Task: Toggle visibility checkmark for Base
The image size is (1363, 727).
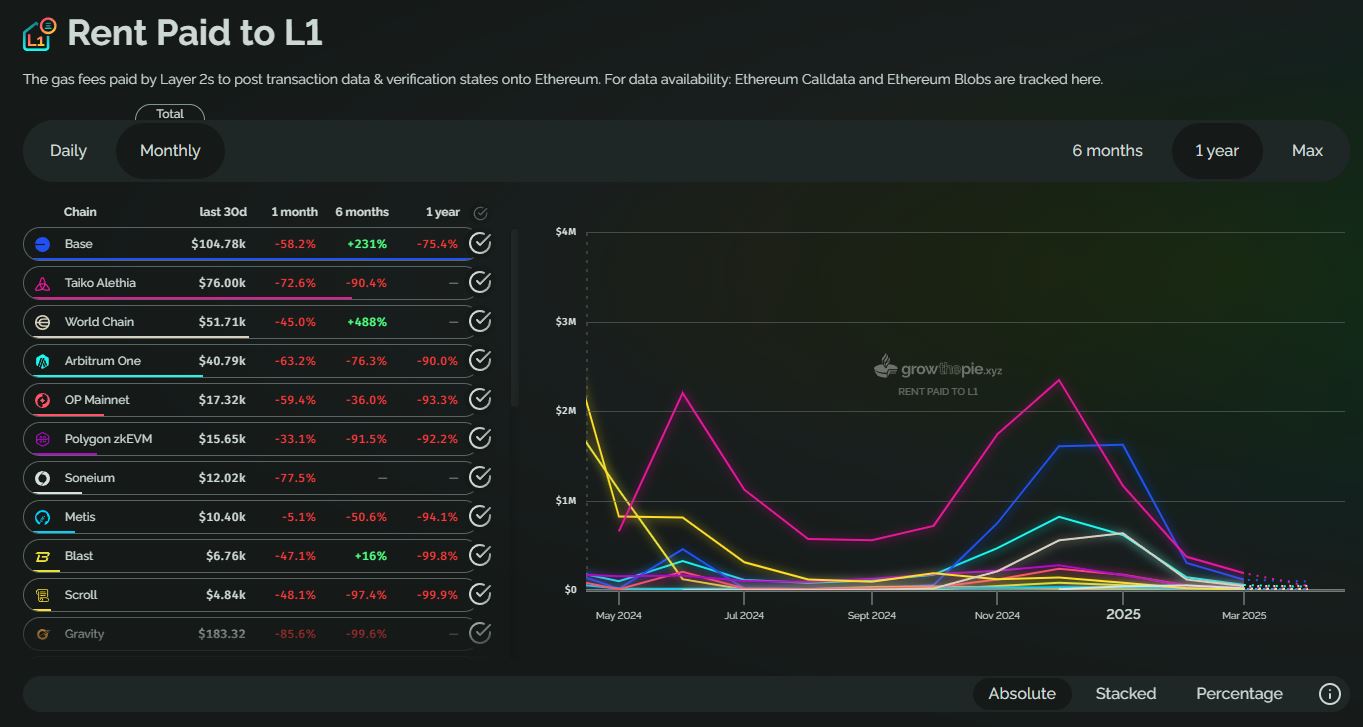Action: (479, 243)
